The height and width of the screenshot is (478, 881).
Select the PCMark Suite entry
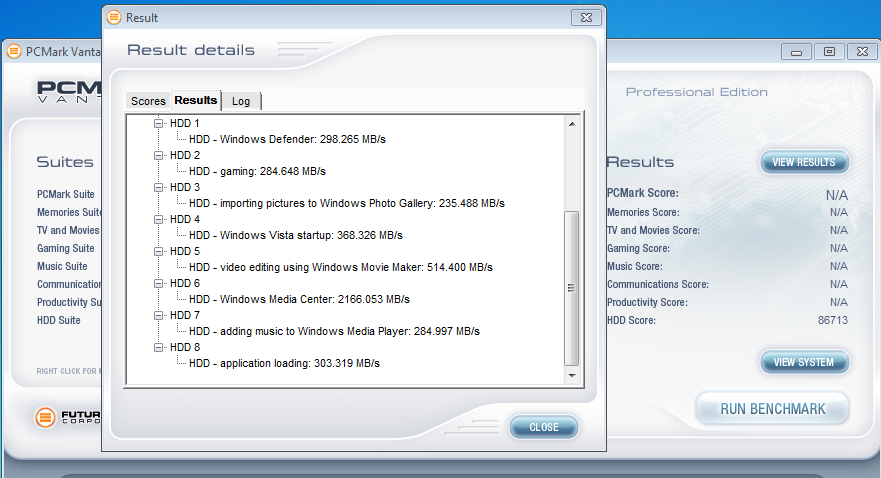[66, 194]
